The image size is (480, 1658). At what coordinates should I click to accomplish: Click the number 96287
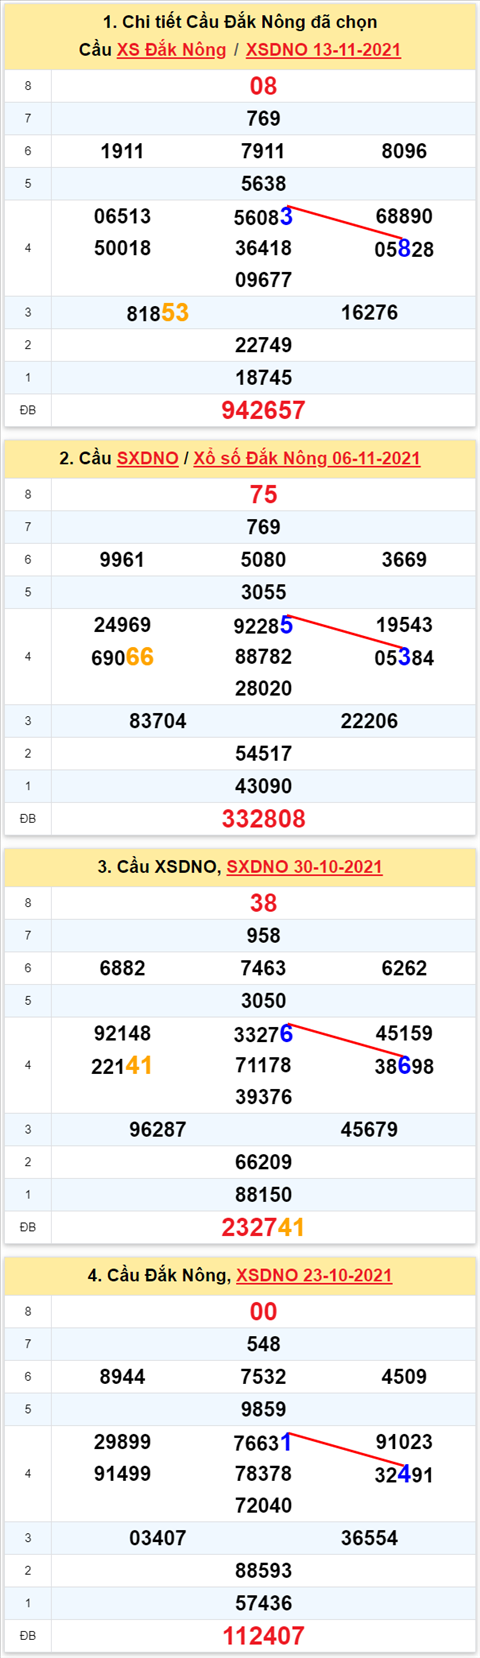(x=158, y=1130)
